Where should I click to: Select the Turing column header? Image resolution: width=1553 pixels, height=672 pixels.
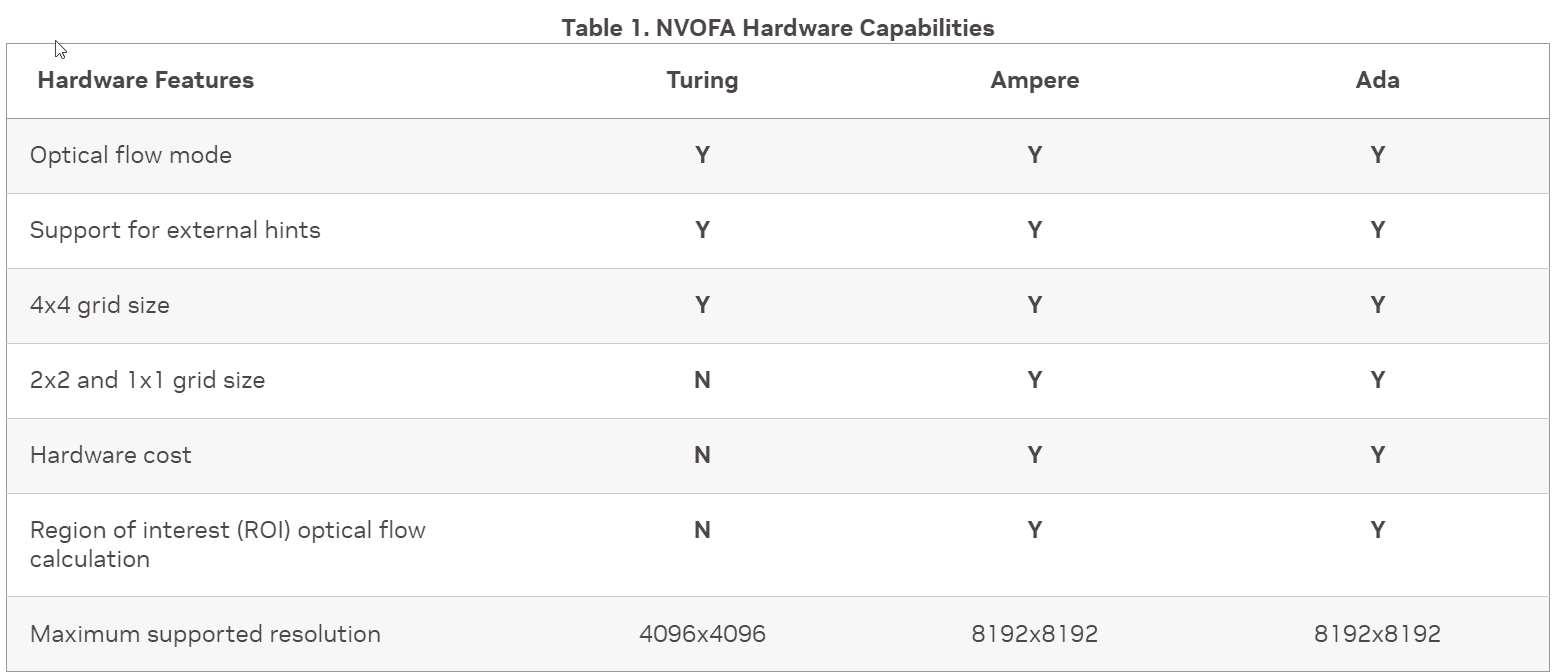pos(702,80)
